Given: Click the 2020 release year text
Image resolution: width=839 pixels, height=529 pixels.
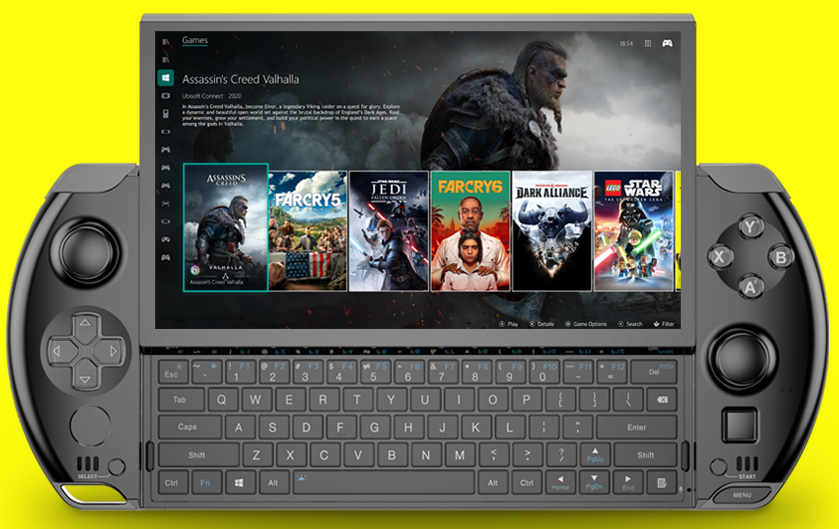Looking at the screenshot, I should [235, 96].
